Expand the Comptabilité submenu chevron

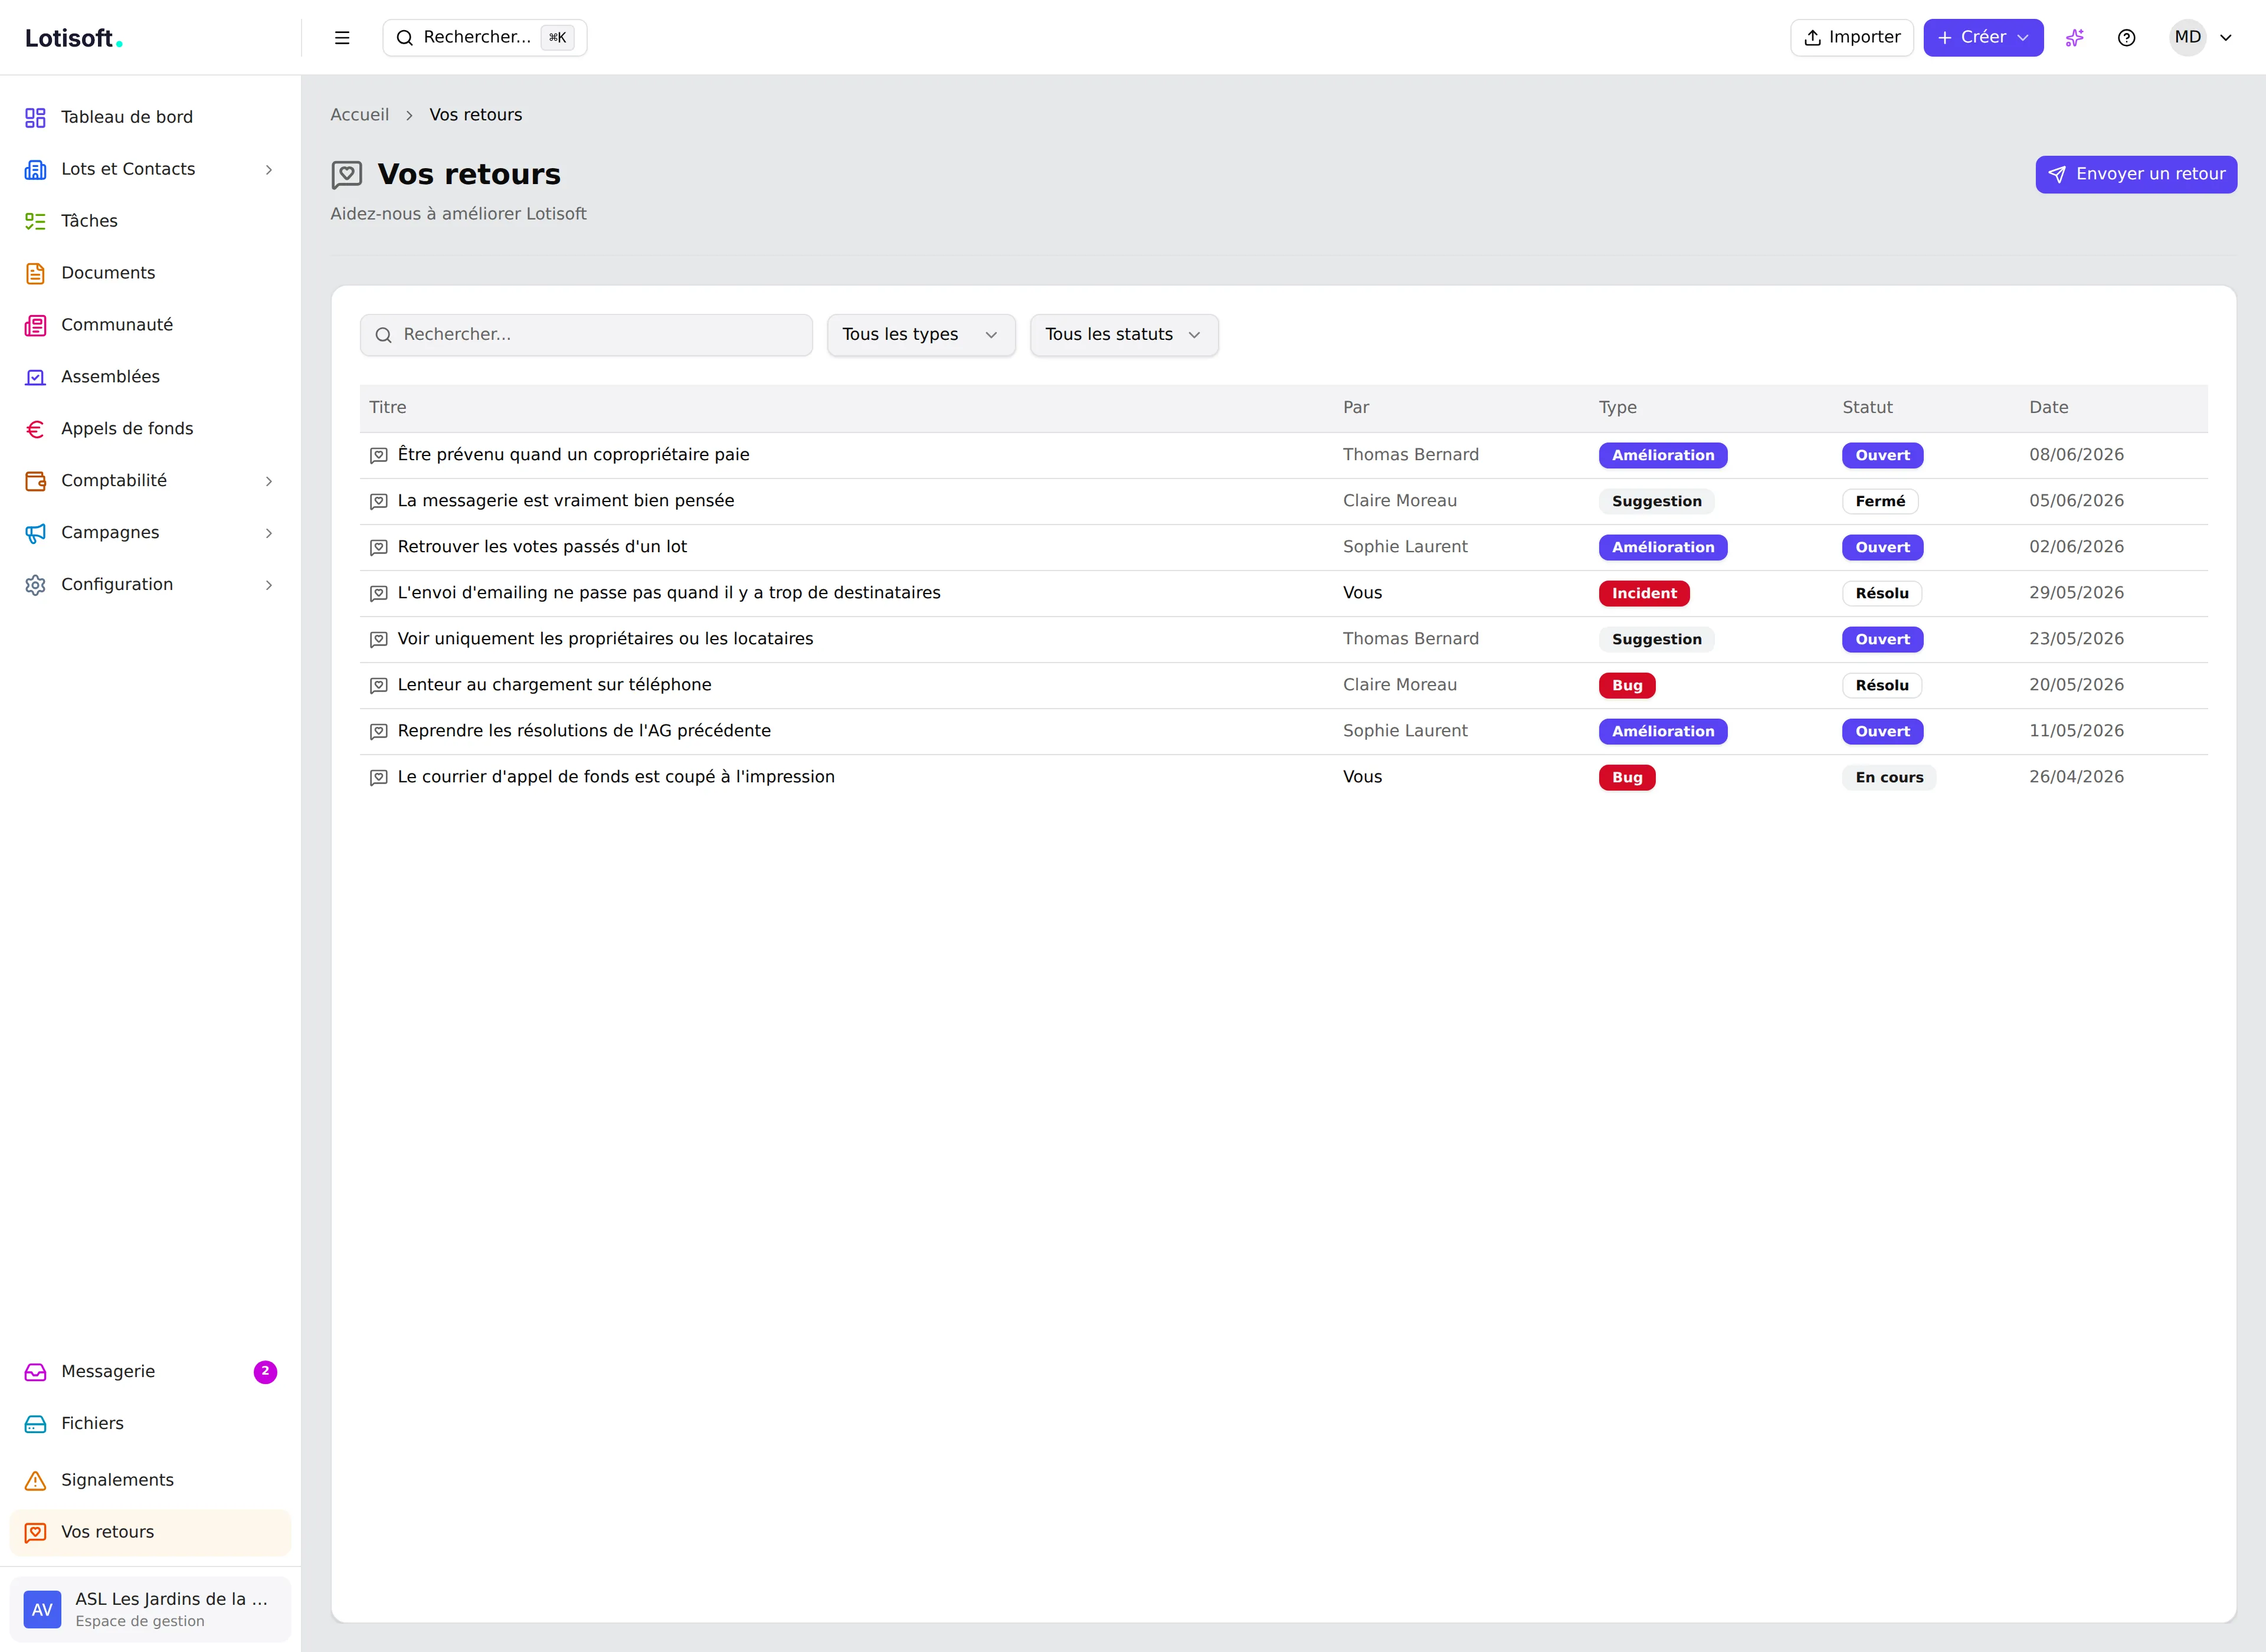click(x=269, y=482)
